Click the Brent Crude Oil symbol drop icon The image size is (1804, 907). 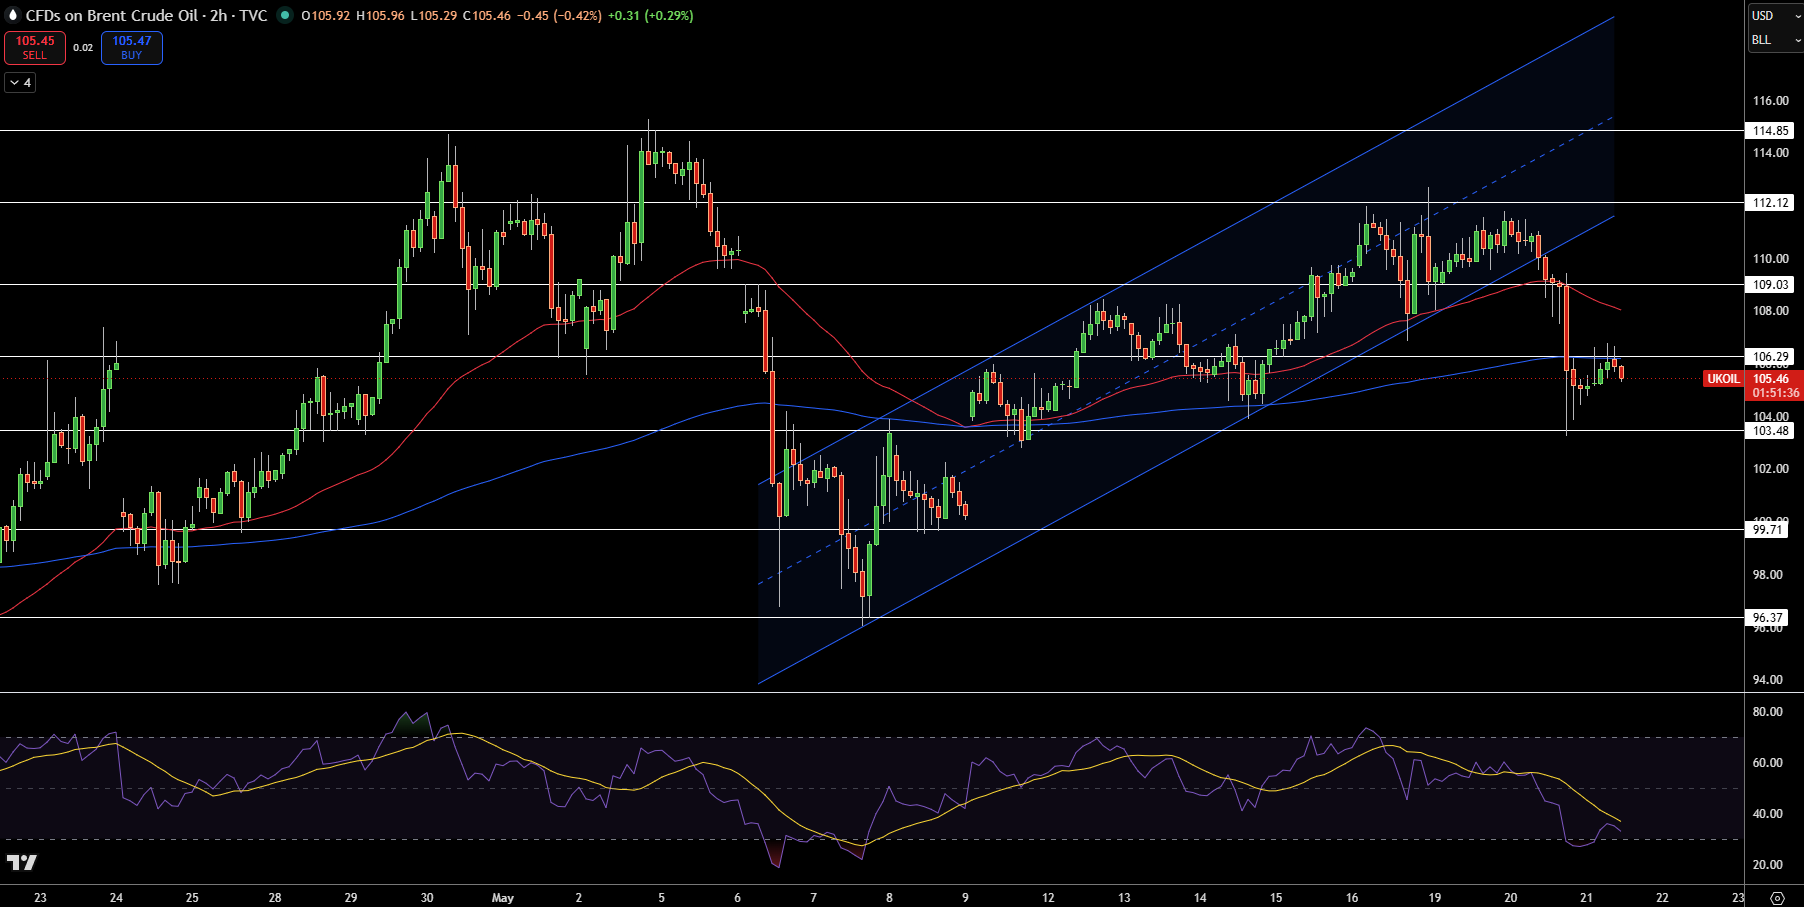tap(13, 16)
